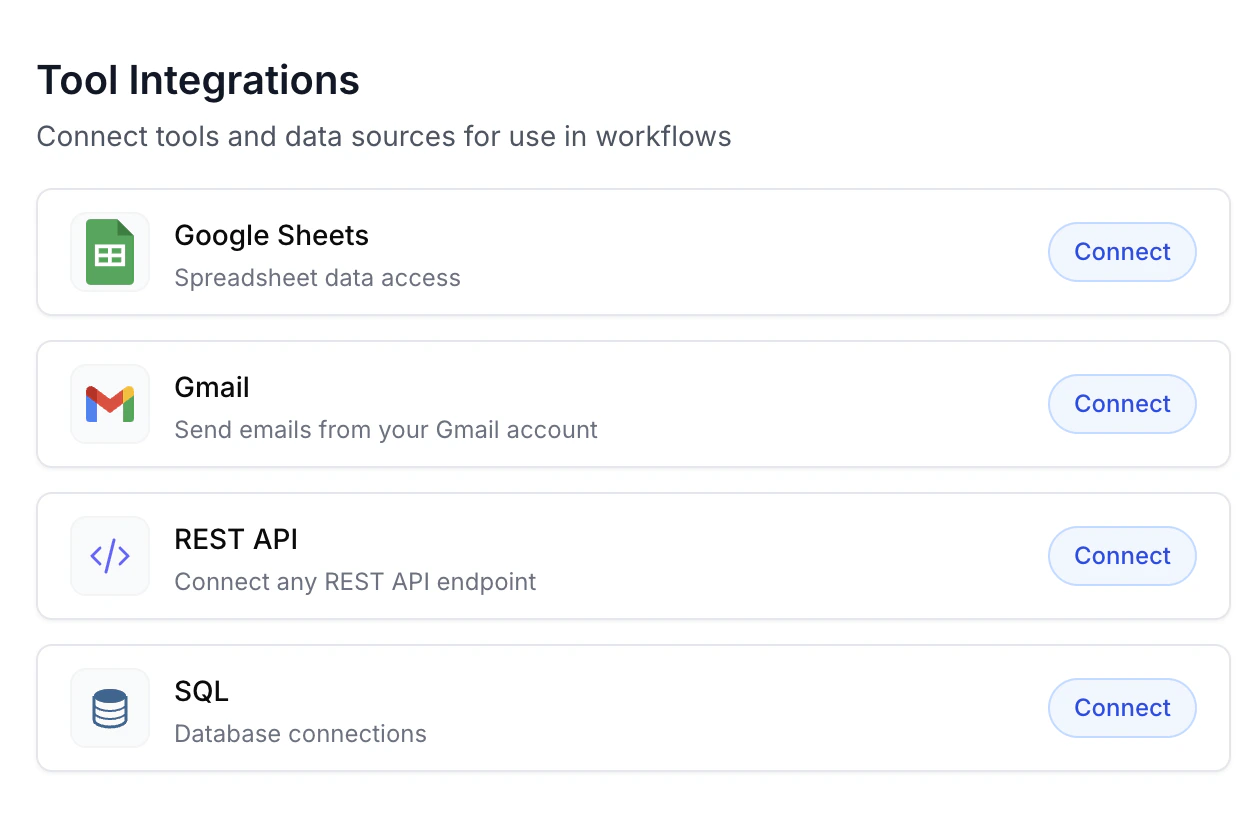
Task: Select the SQL integration card
Action: click(x=633, y=708)
